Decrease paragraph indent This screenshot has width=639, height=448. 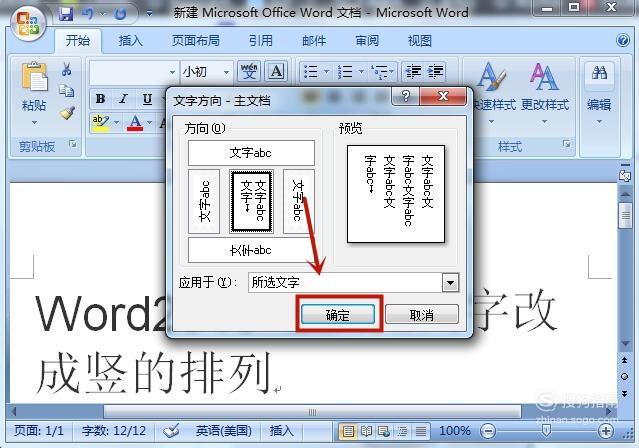tap(413, 72)
